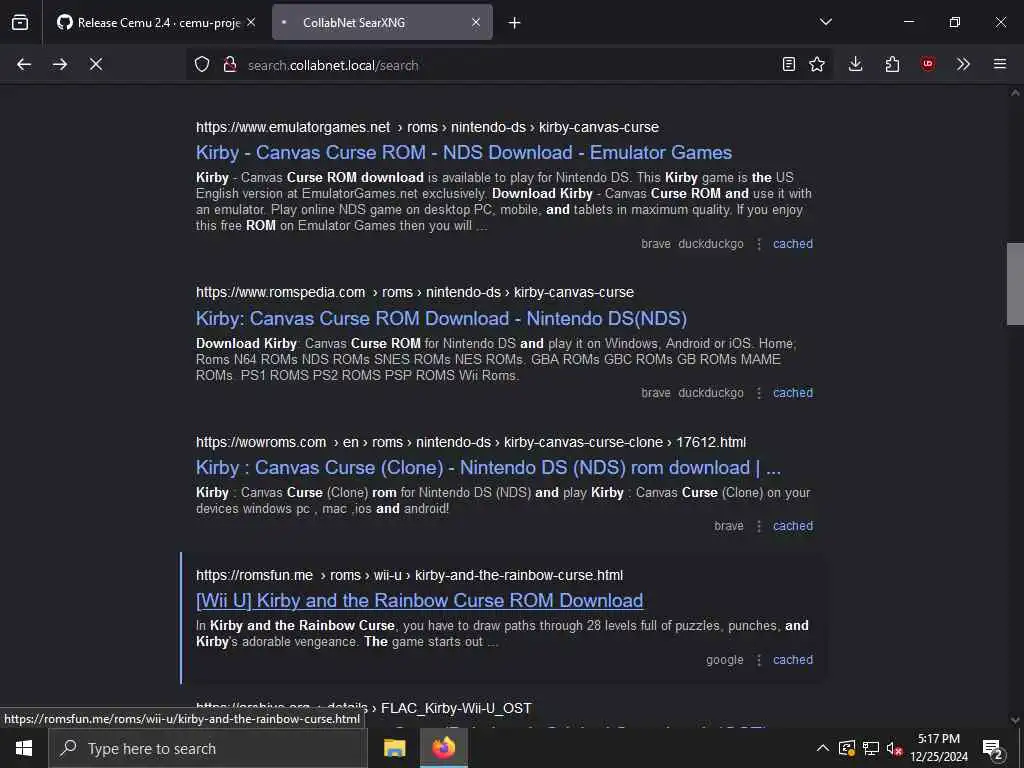Click 'google' engine label on romsfun result
The image size is (1024, 768).
tap(725, 660)
